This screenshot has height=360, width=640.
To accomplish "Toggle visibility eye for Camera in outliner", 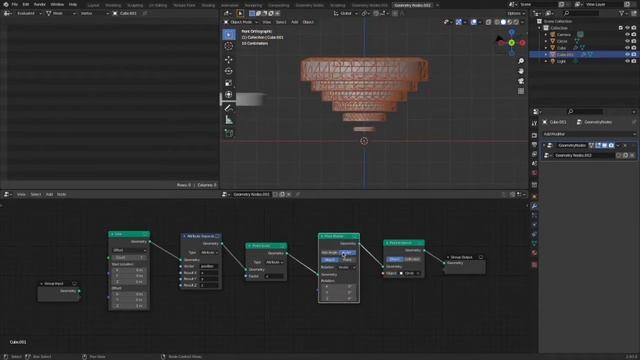I will (x=627, y=35).
